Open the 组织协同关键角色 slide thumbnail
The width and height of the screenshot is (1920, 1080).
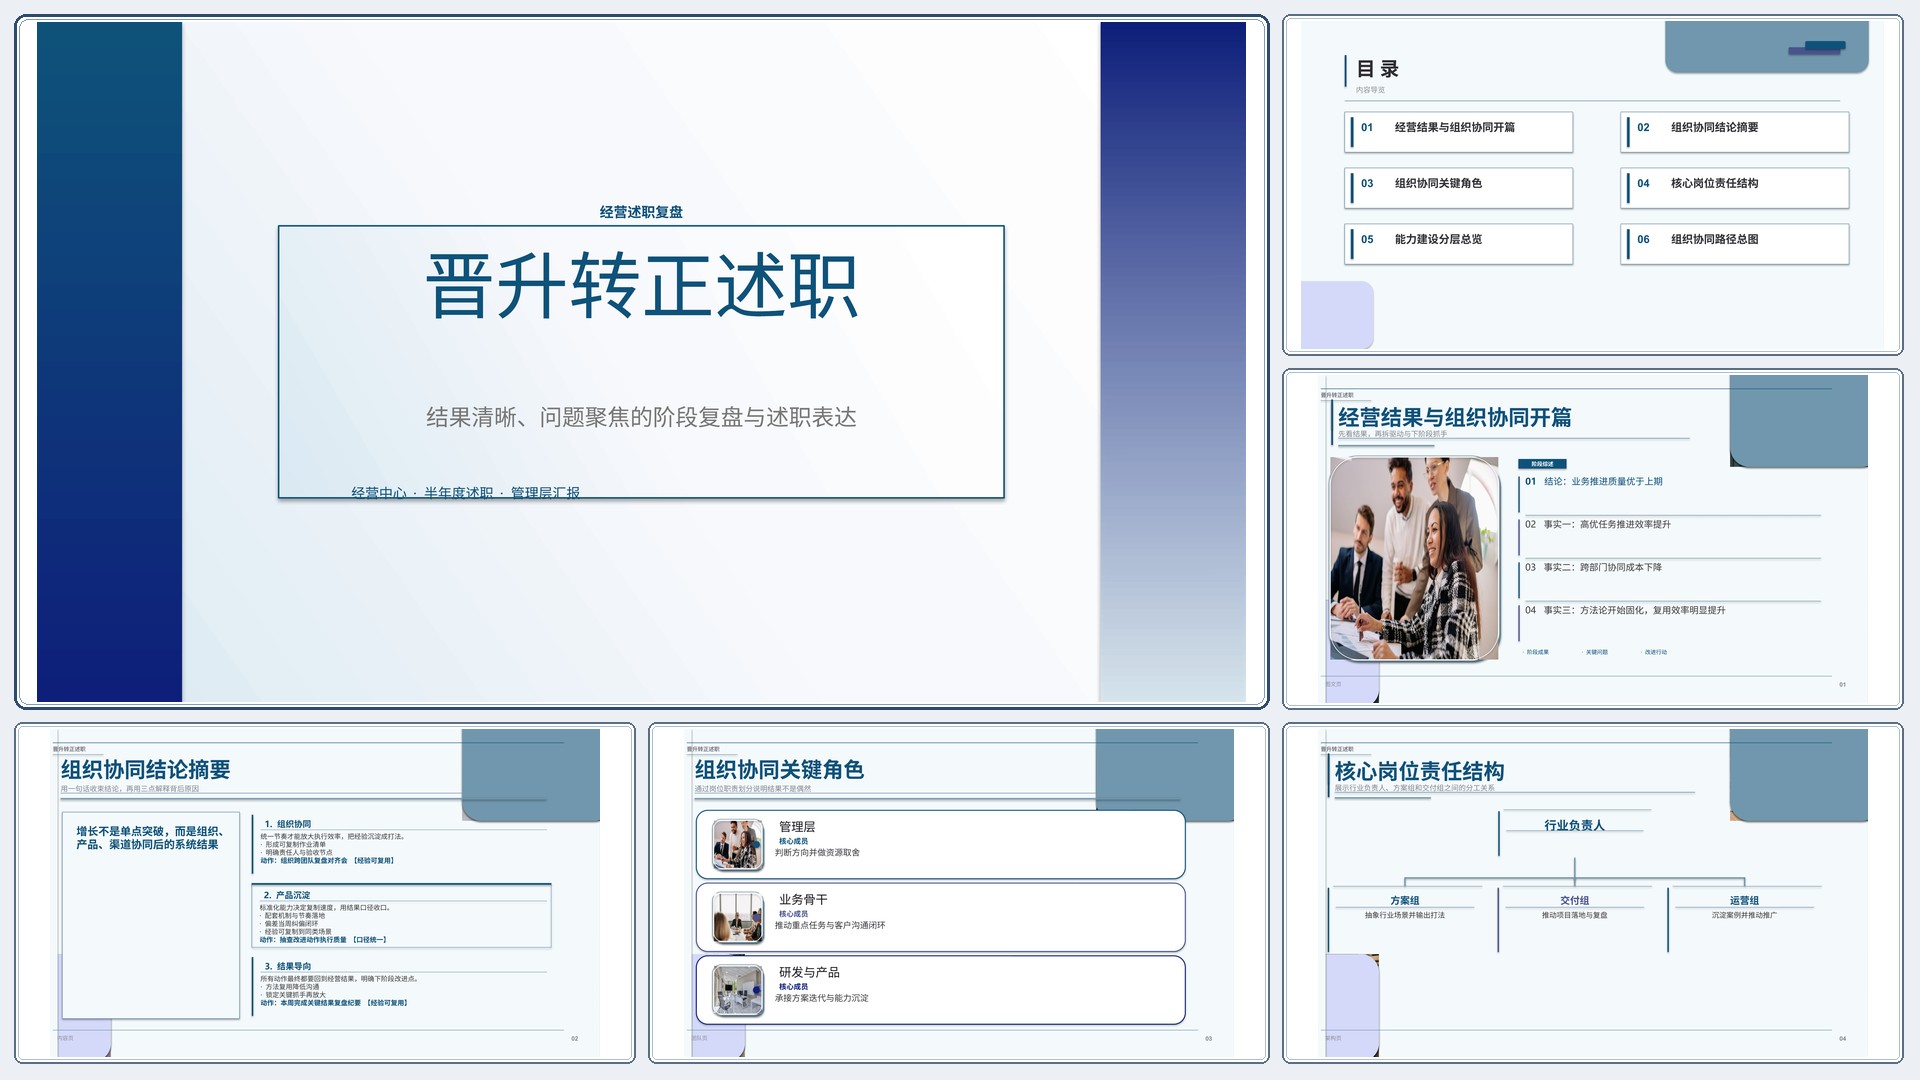[959, 893]
